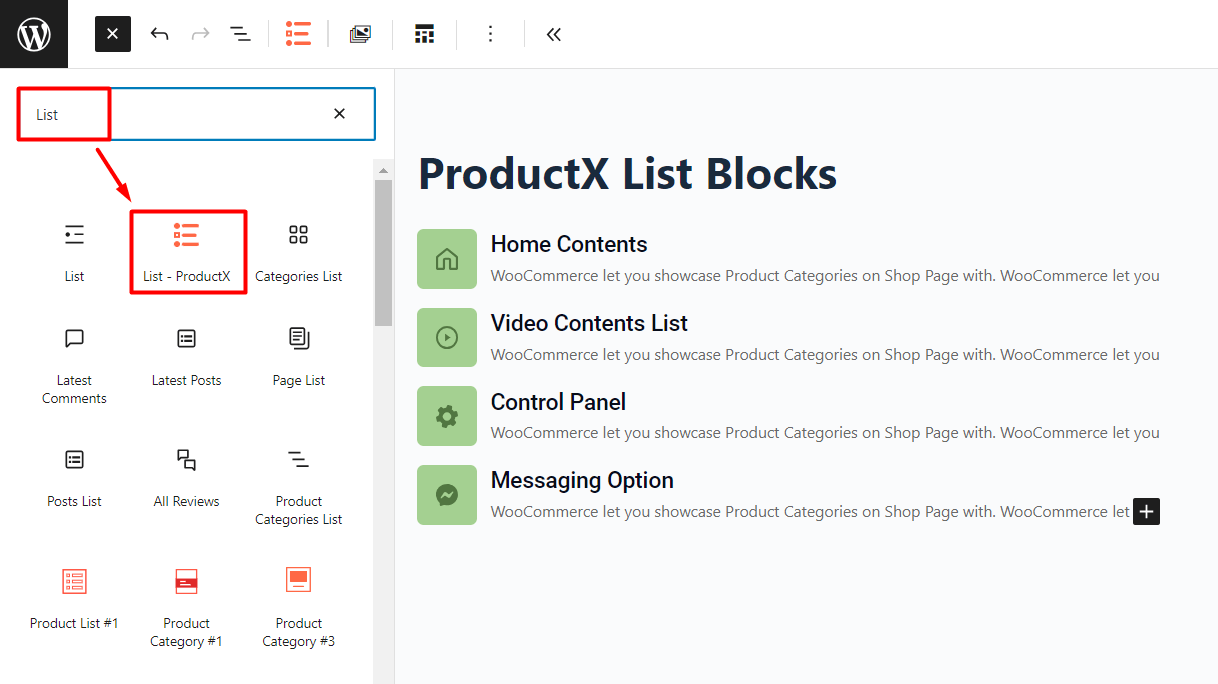Insert the Latest Comments block
This screenshot has height=684, width=1218.
(75, 365)
